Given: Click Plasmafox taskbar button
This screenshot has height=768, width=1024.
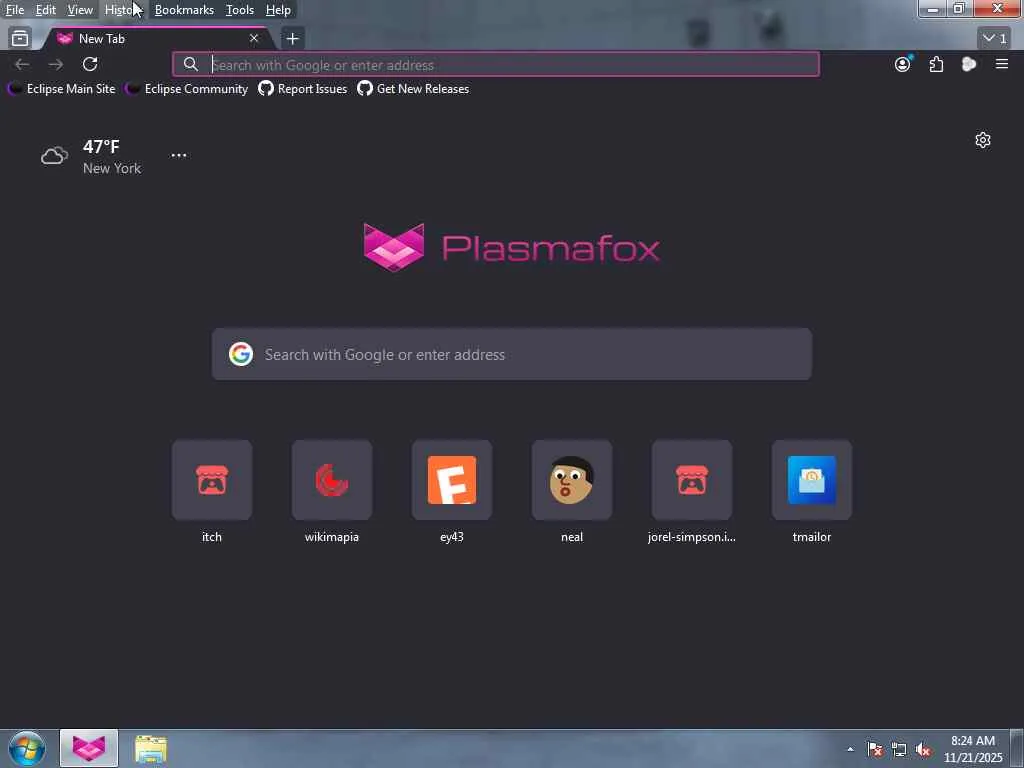Looking at the screenshot, I should pos(89,748).
